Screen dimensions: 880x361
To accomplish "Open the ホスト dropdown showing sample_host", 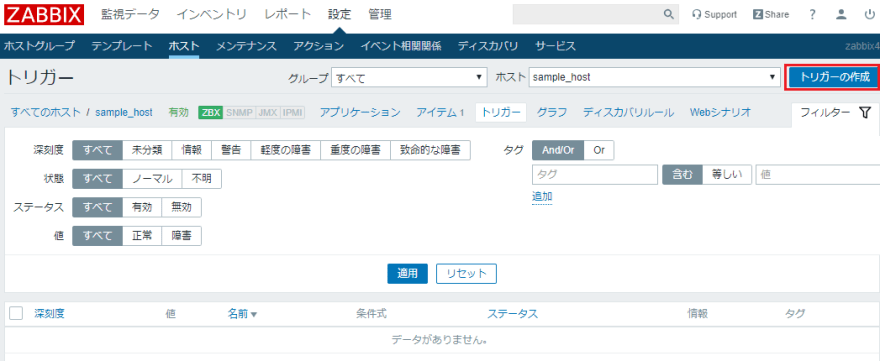I will pos(654,77).
